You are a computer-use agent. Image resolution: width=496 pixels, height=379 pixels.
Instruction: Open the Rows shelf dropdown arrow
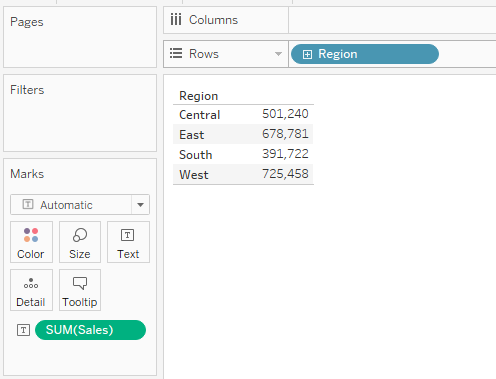click(278, 54)
